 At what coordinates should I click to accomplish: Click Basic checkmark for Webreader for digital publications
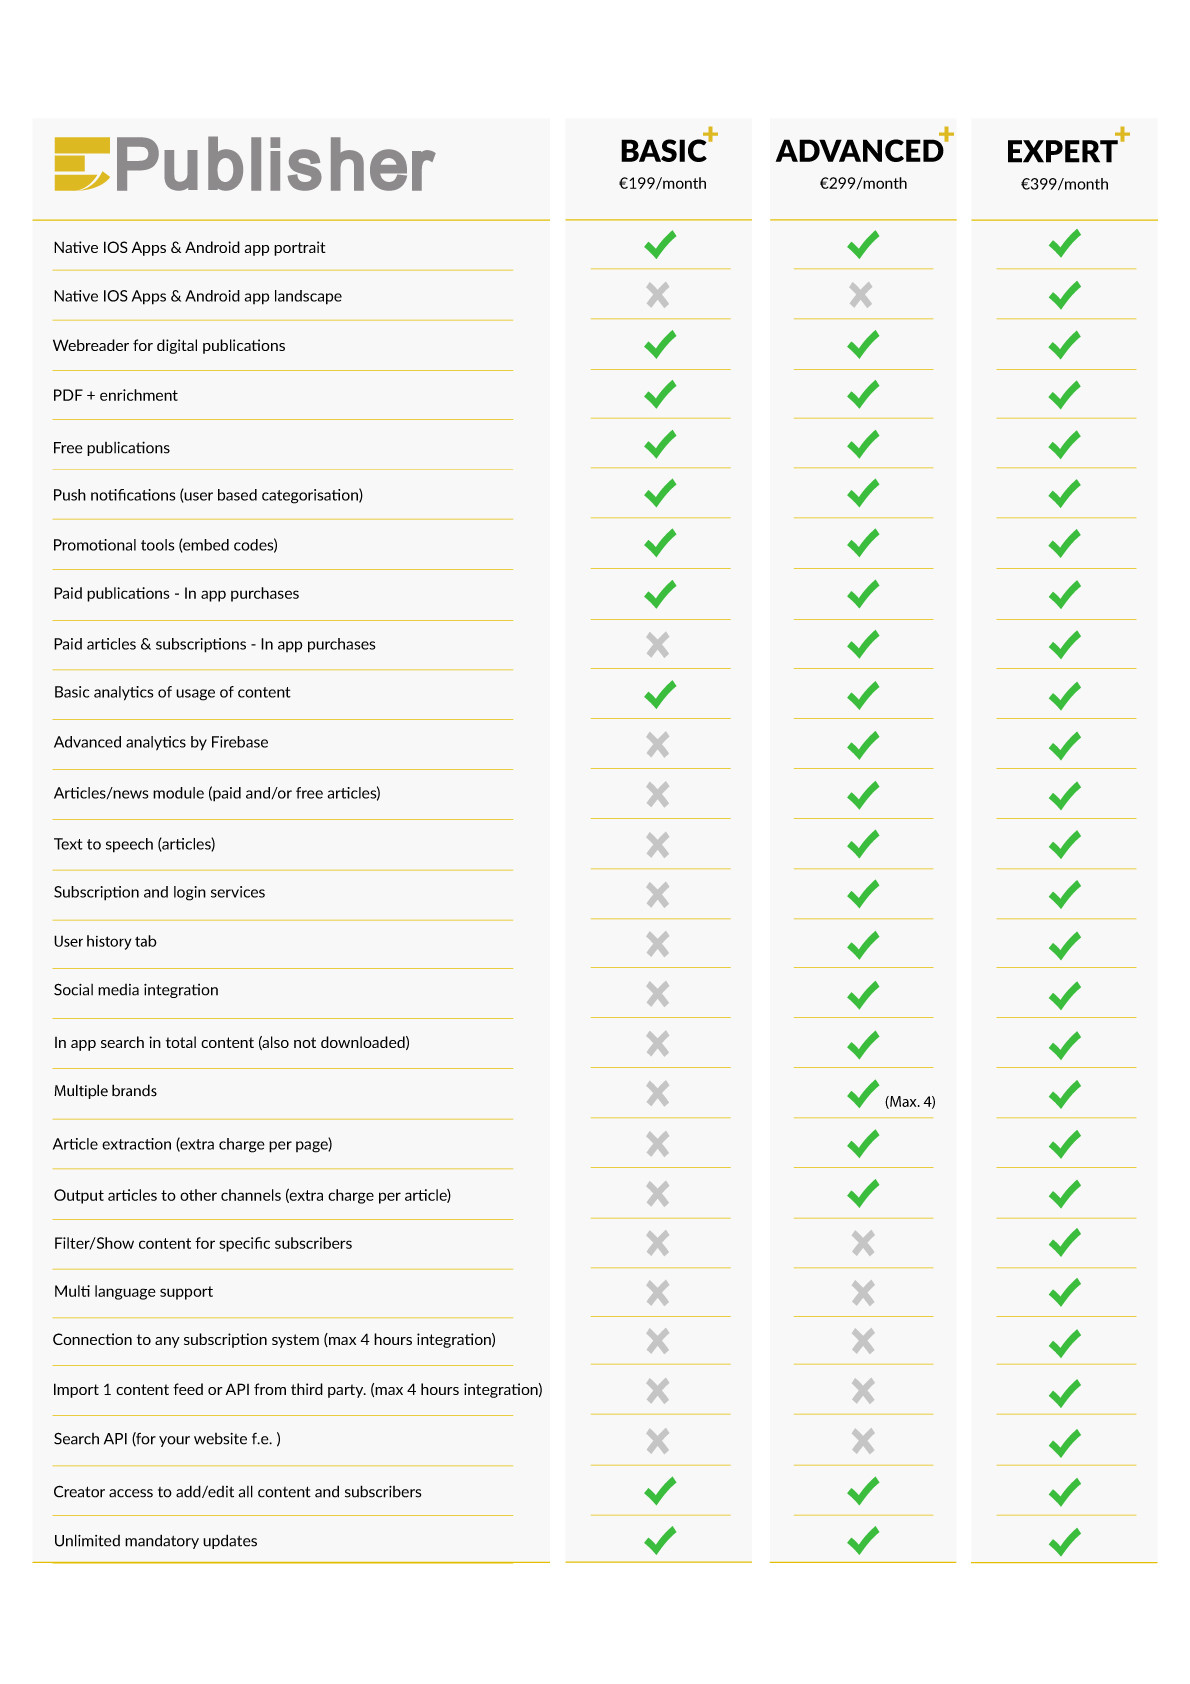[660, 345]
